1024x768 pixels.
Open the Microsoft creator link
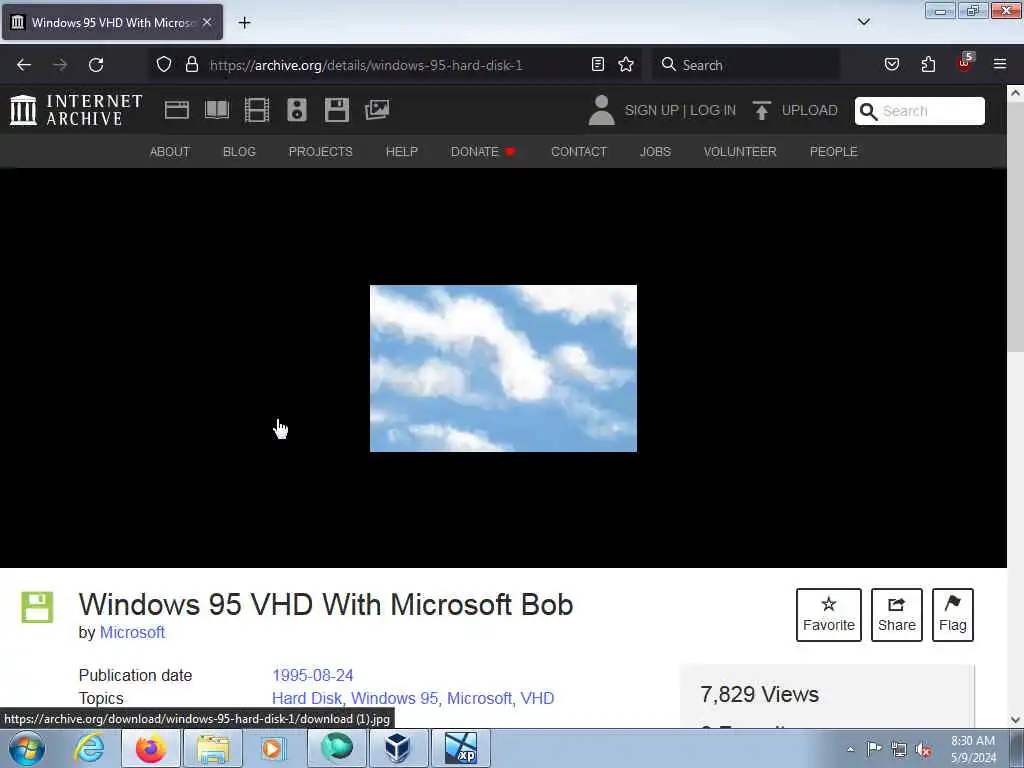click(132, 632)
